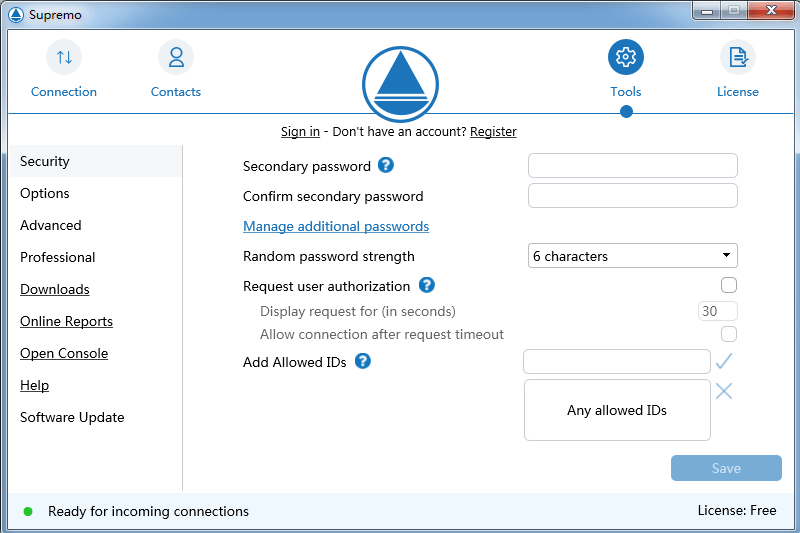Select Options in the left sidebar
800x533 pixels.
pos(45,193)
